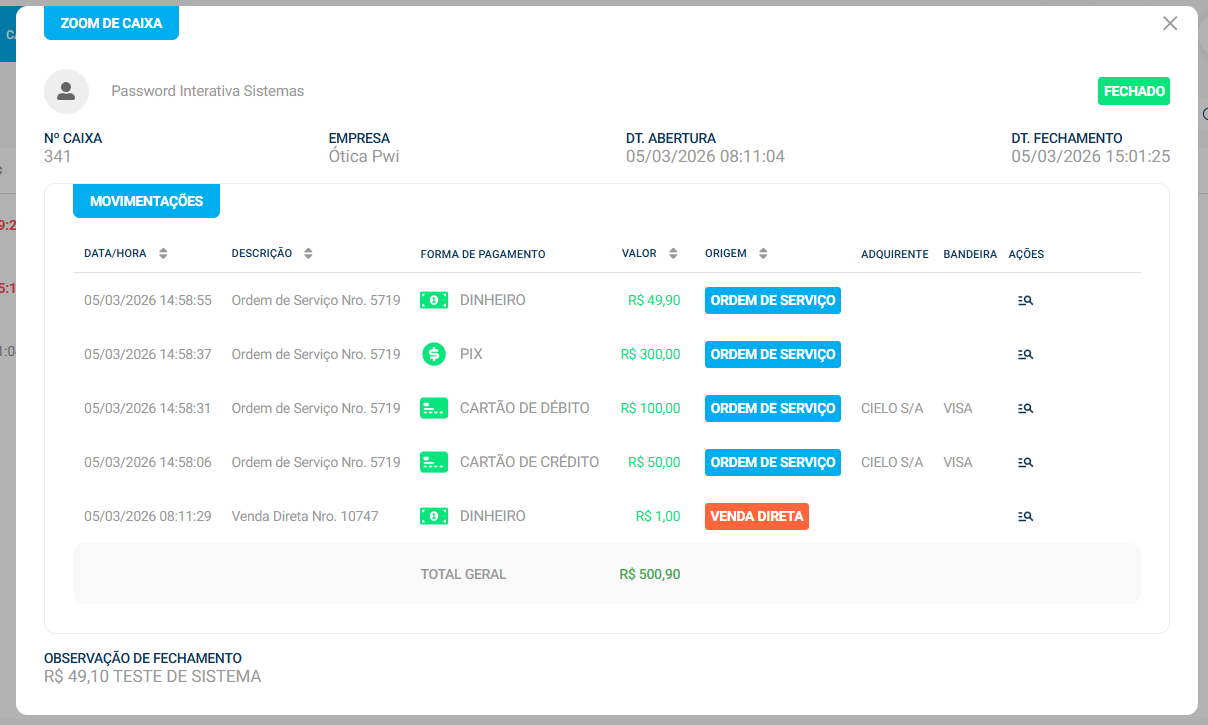Click the Ordem de Serviço badge on PIX row
The width and height of the screenshot is (1208, 725).
[x=772, y=354]
